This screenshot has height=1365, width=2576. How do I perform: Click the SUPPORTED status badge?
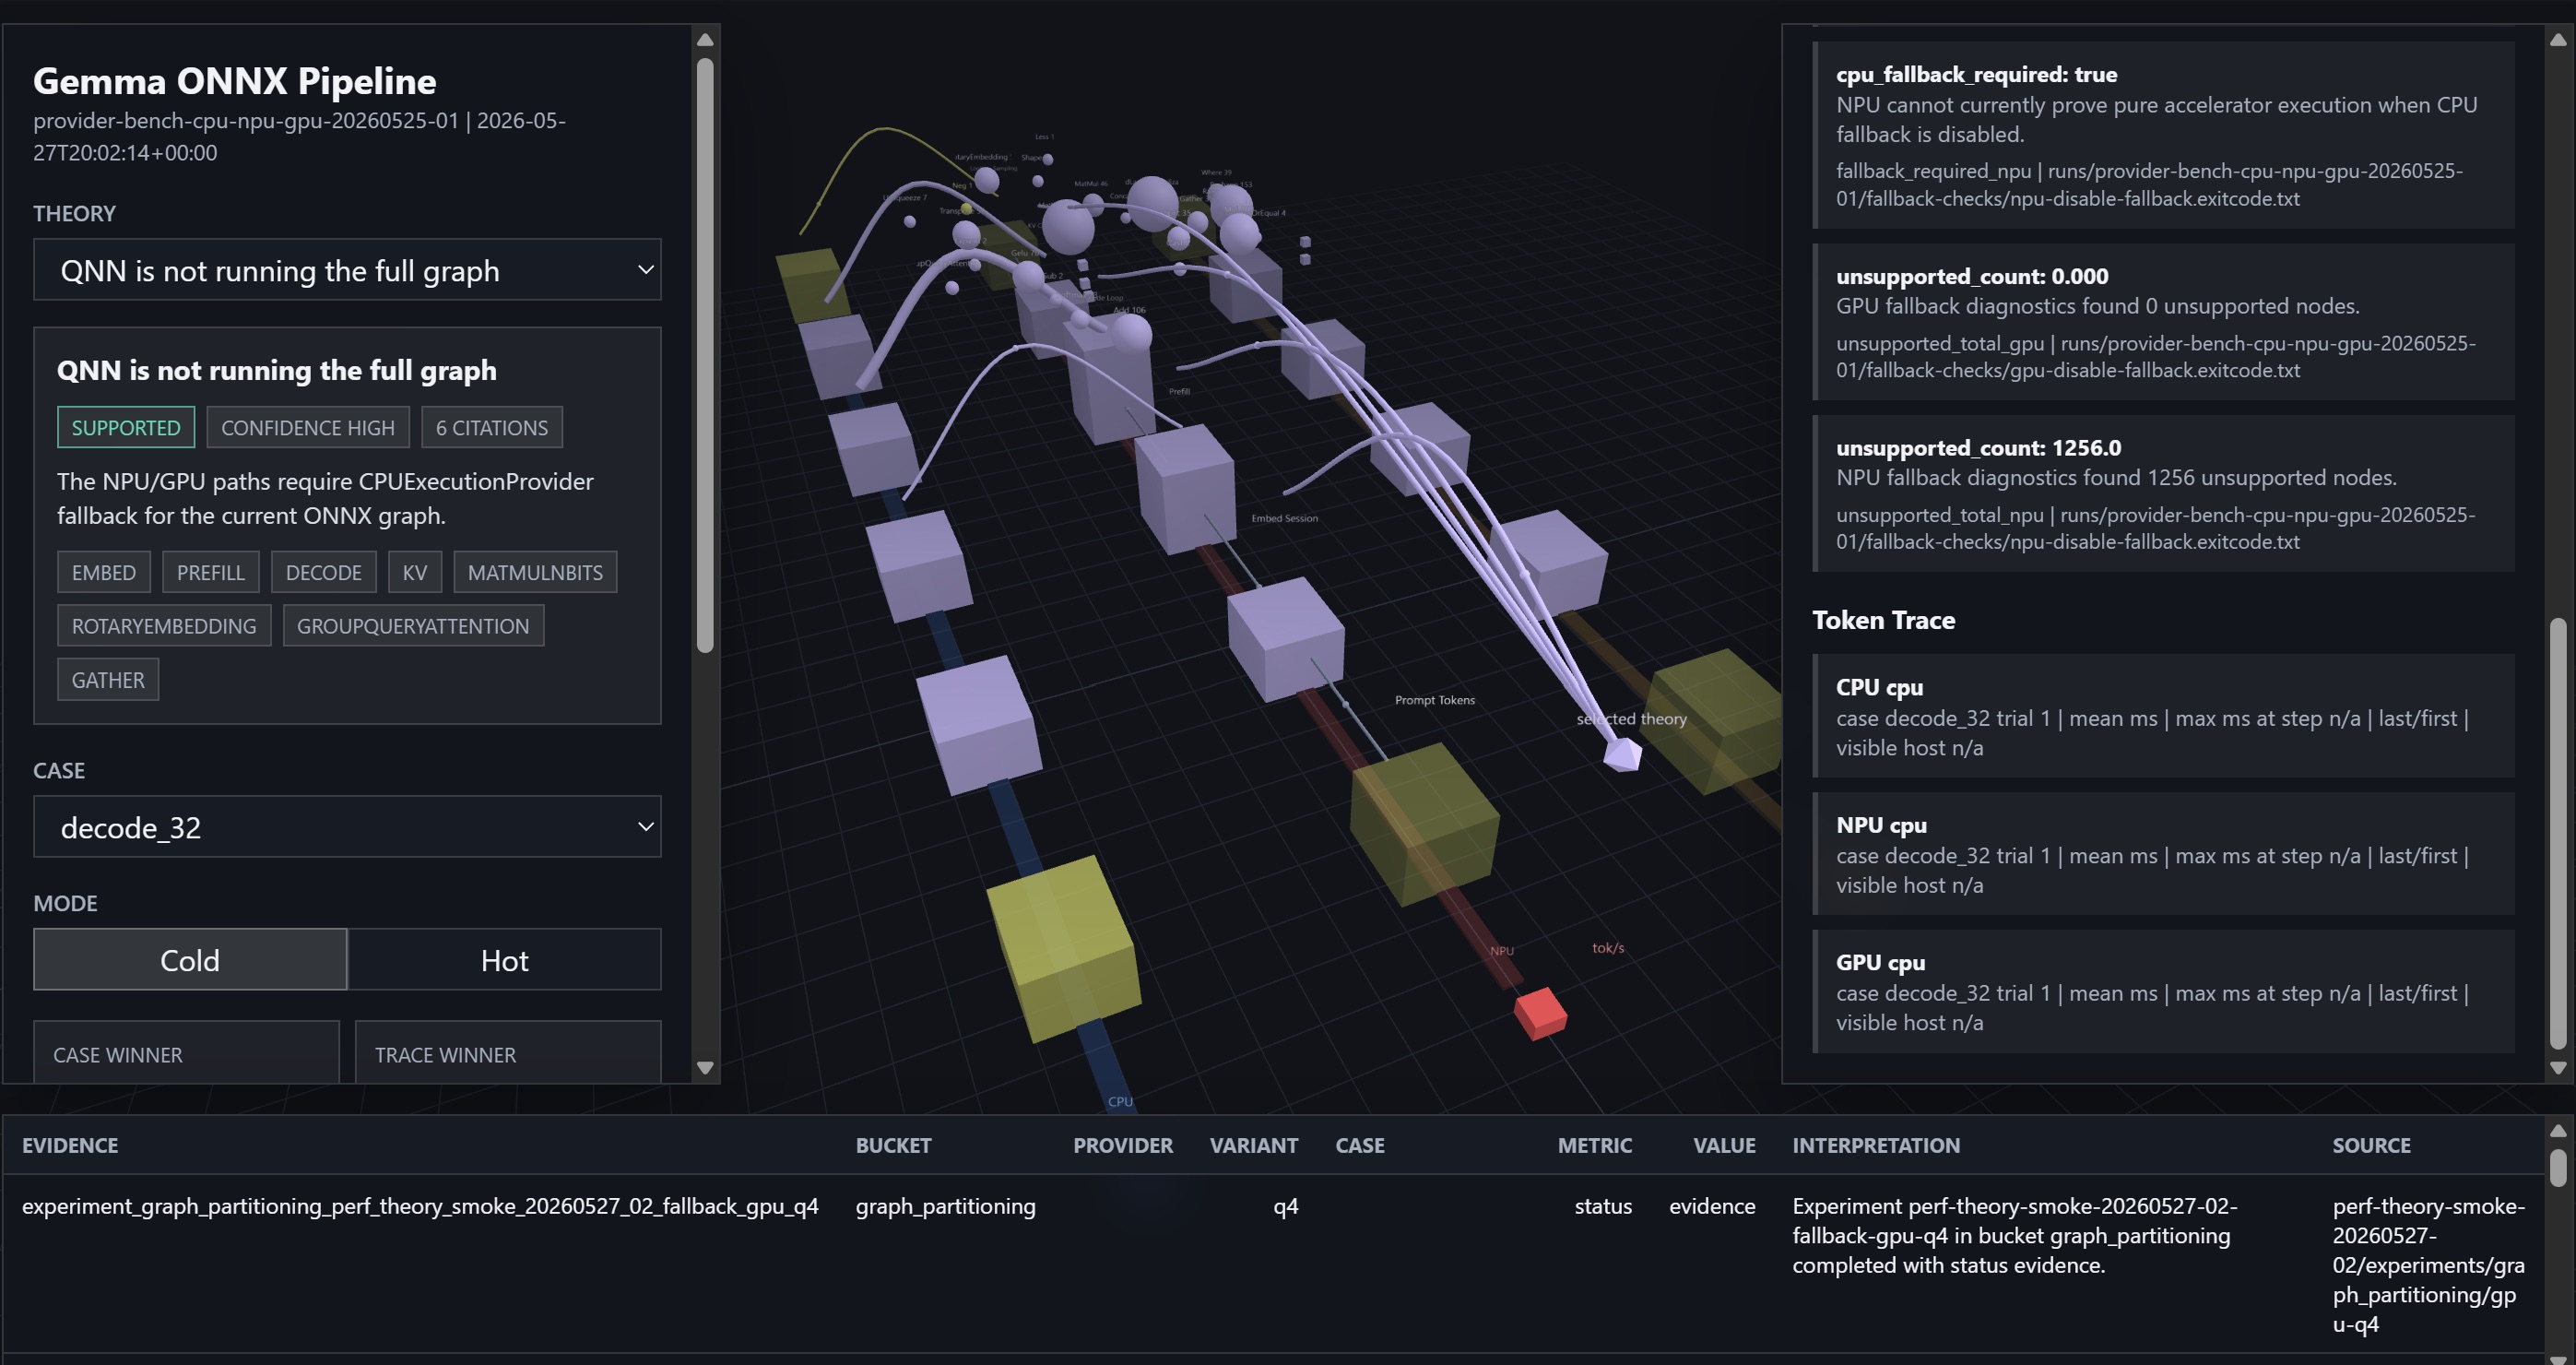point(126,428)
